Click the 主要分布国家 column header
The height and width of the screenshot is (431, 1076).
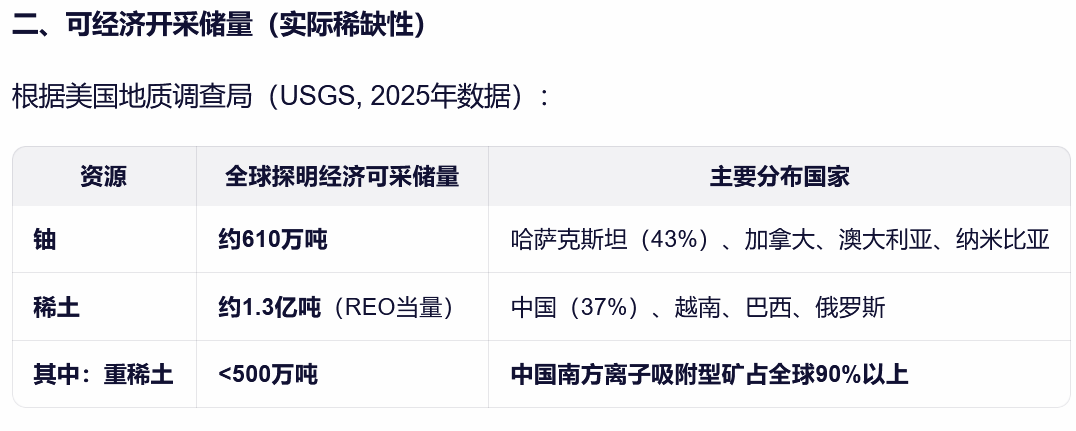point(779,177)
